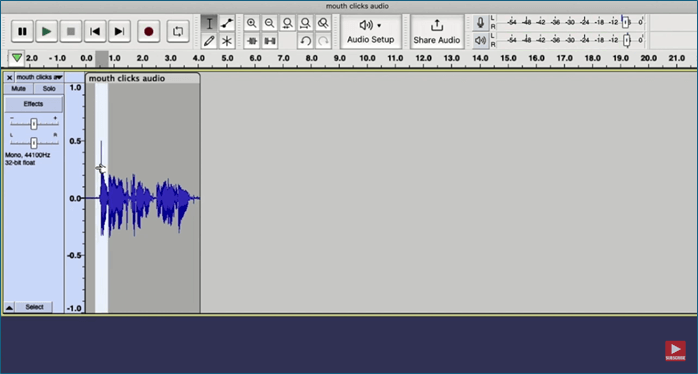Skip to start of the project
The width and height of the screenshot is (698, 374).
95,32
